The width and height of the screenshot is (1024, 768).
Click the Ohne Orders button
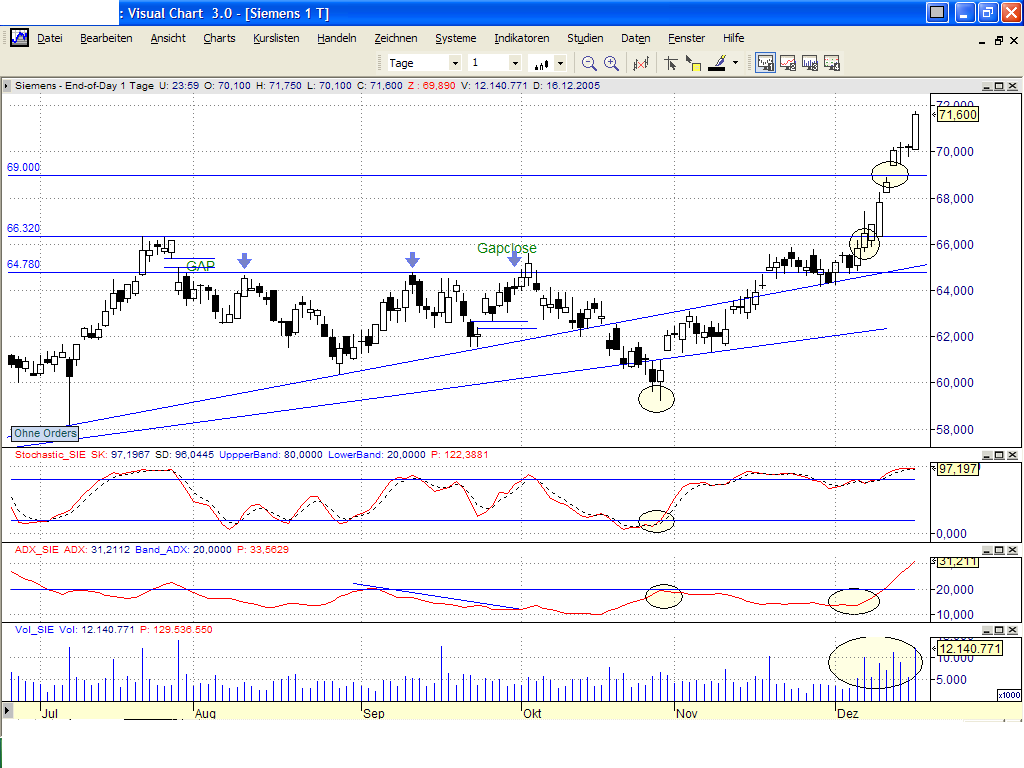point(44,433)
